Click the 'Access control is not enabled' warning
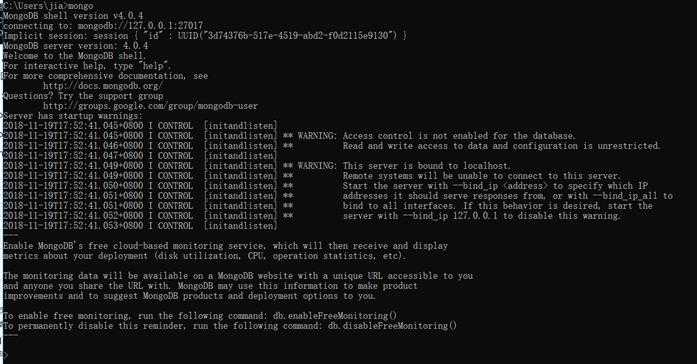This screenshot has width=697, height=364. pyautogui.click(x=459, y=136)
